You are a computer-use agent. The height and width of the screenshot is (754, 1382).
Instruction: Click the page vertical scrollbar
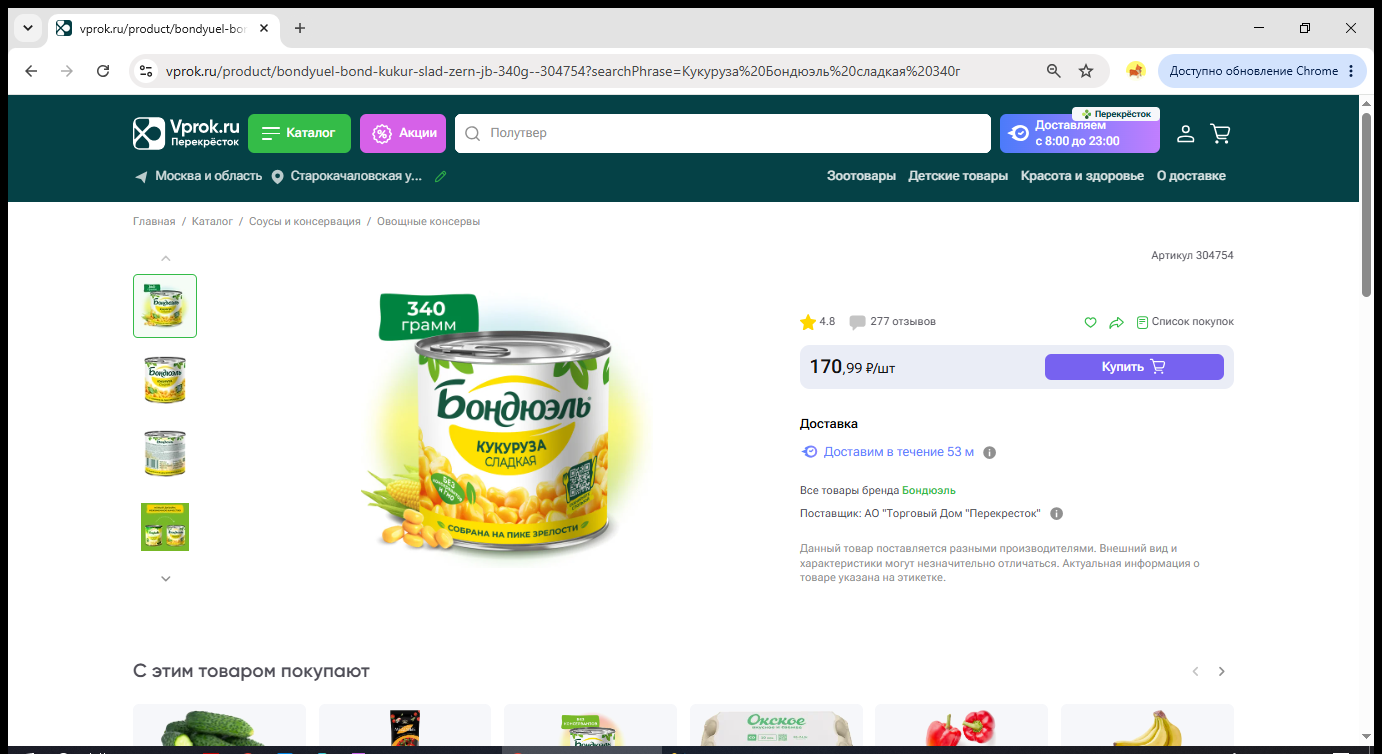pos(1366,205)
